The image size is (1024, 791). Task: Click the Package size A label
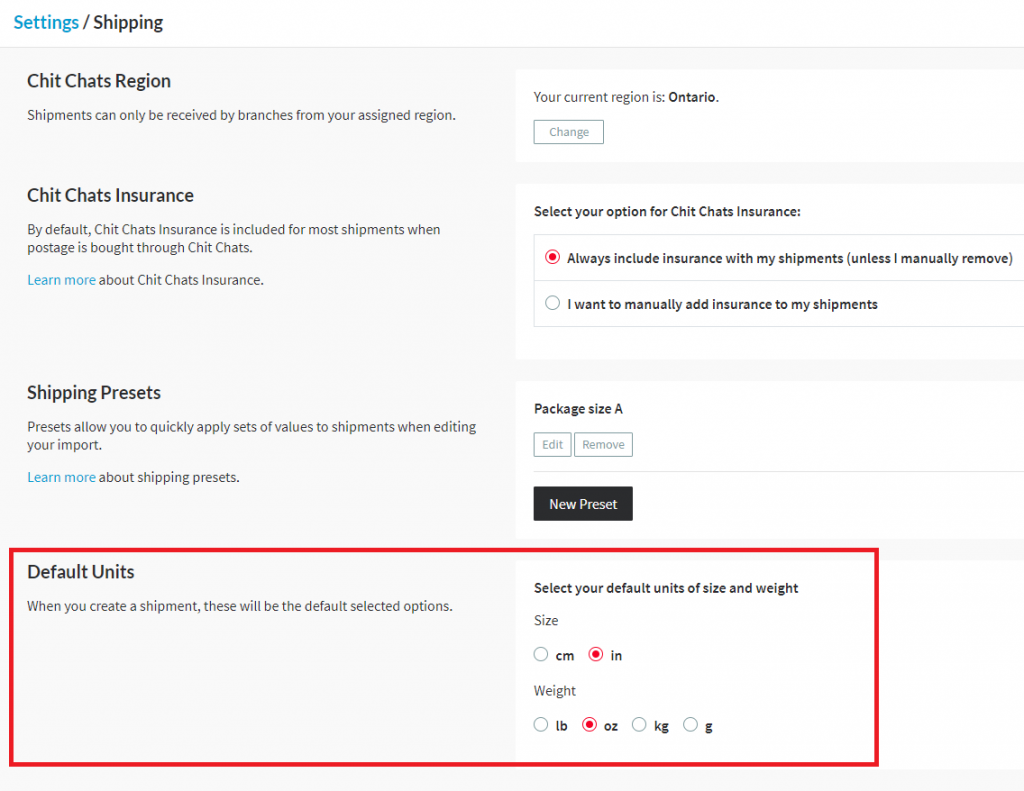[x=579, y=409]
